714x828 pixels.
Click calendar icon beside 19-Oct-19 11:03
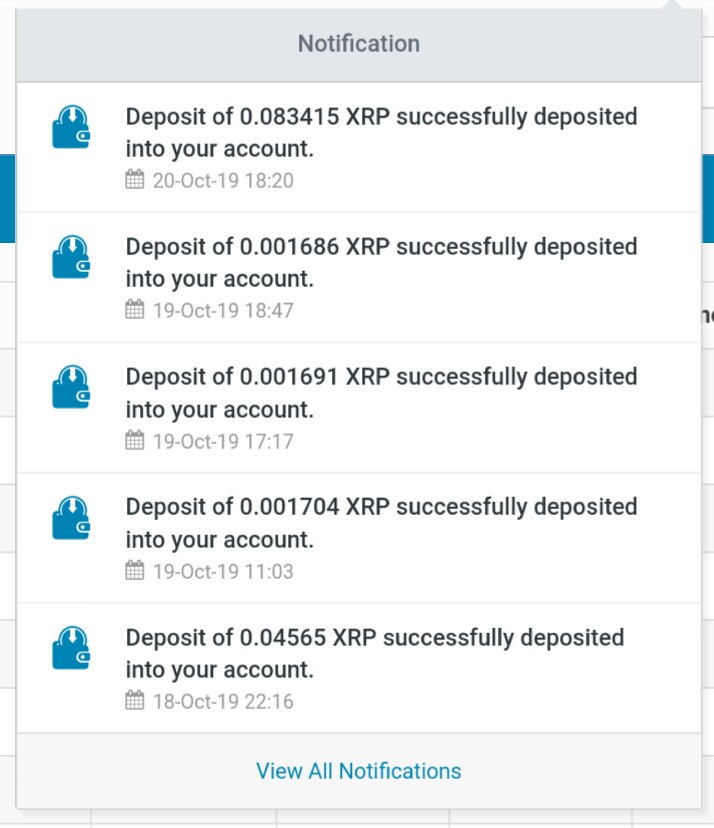[135, 570]
